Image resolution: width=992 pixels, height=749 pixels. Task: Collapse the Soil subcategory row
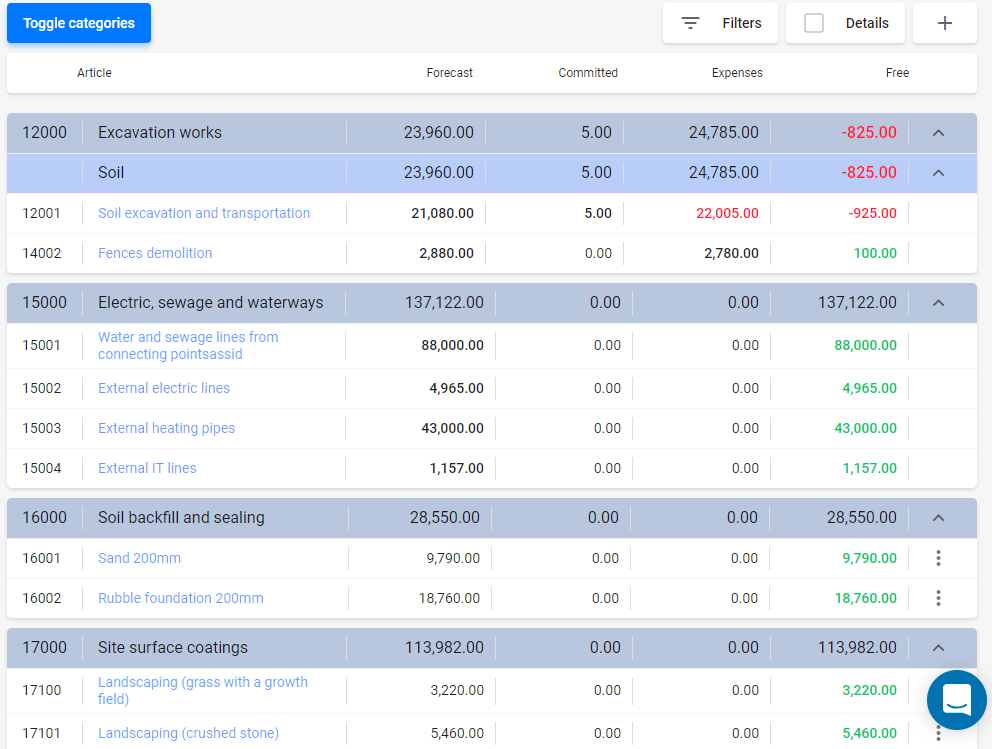(x=939, y=173)
